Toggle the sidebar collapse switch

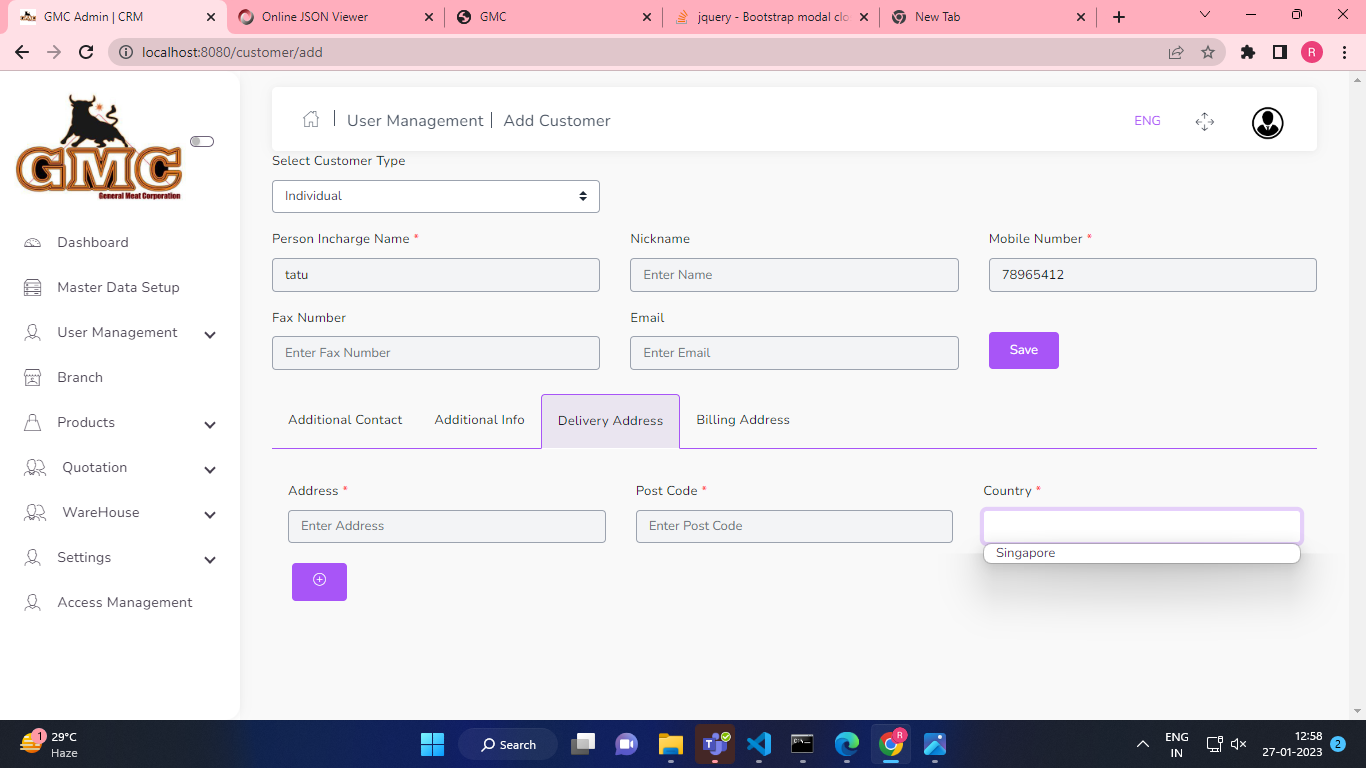pos(202,142)
